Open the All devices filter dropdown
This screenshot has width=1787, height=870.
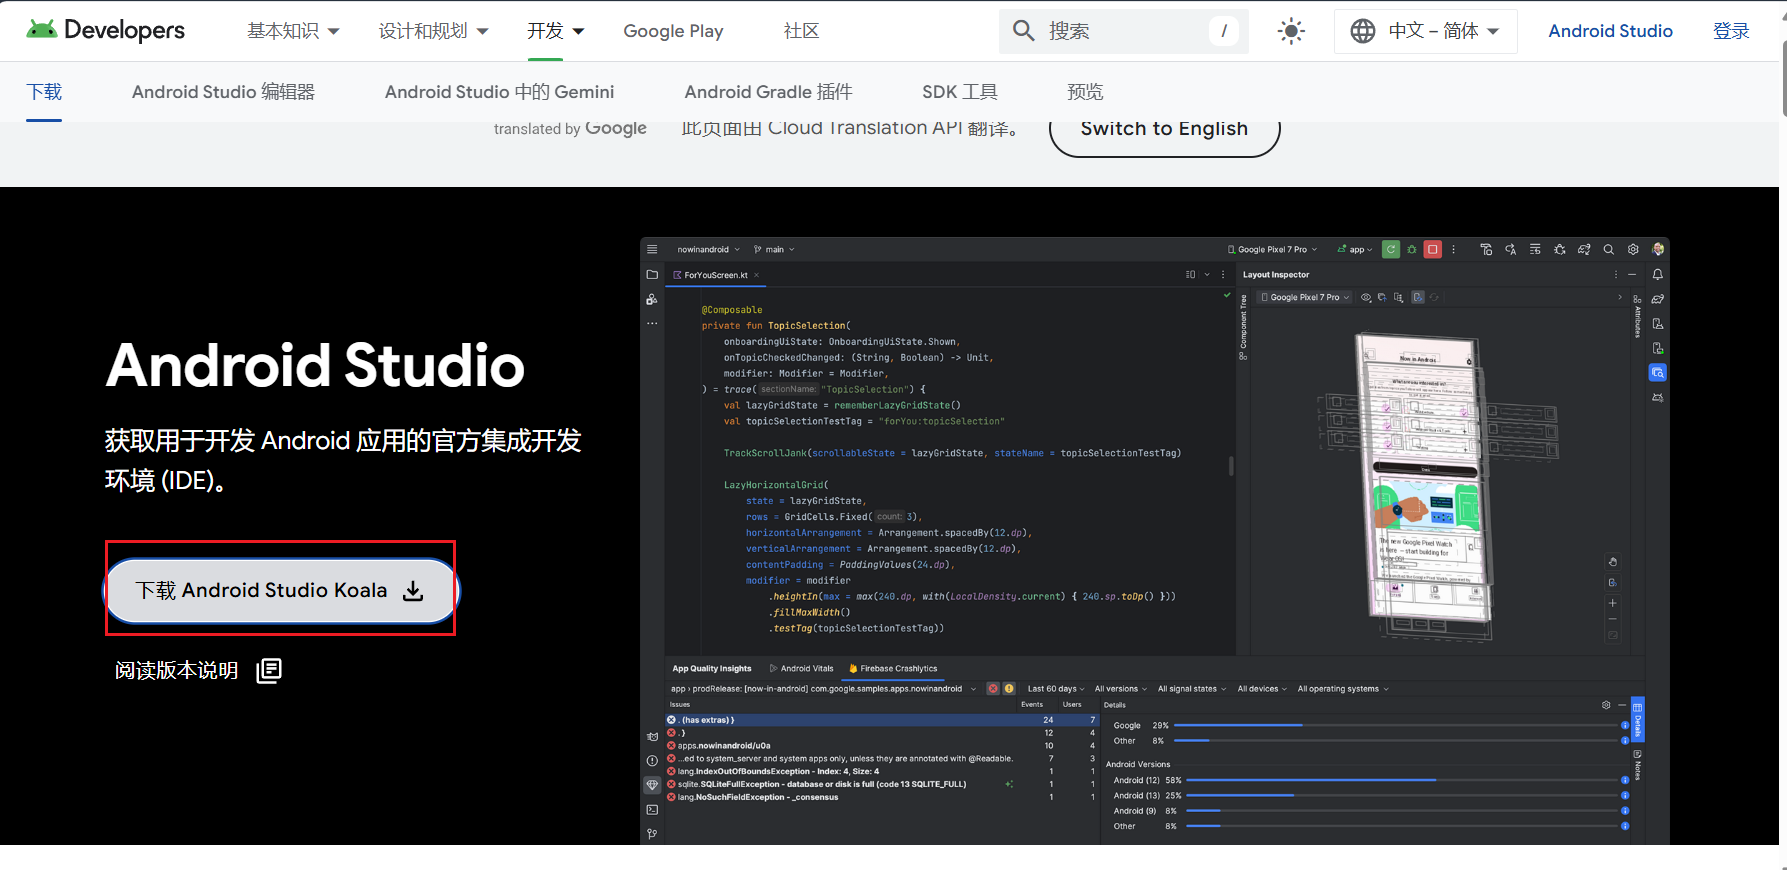(1261, 689)
